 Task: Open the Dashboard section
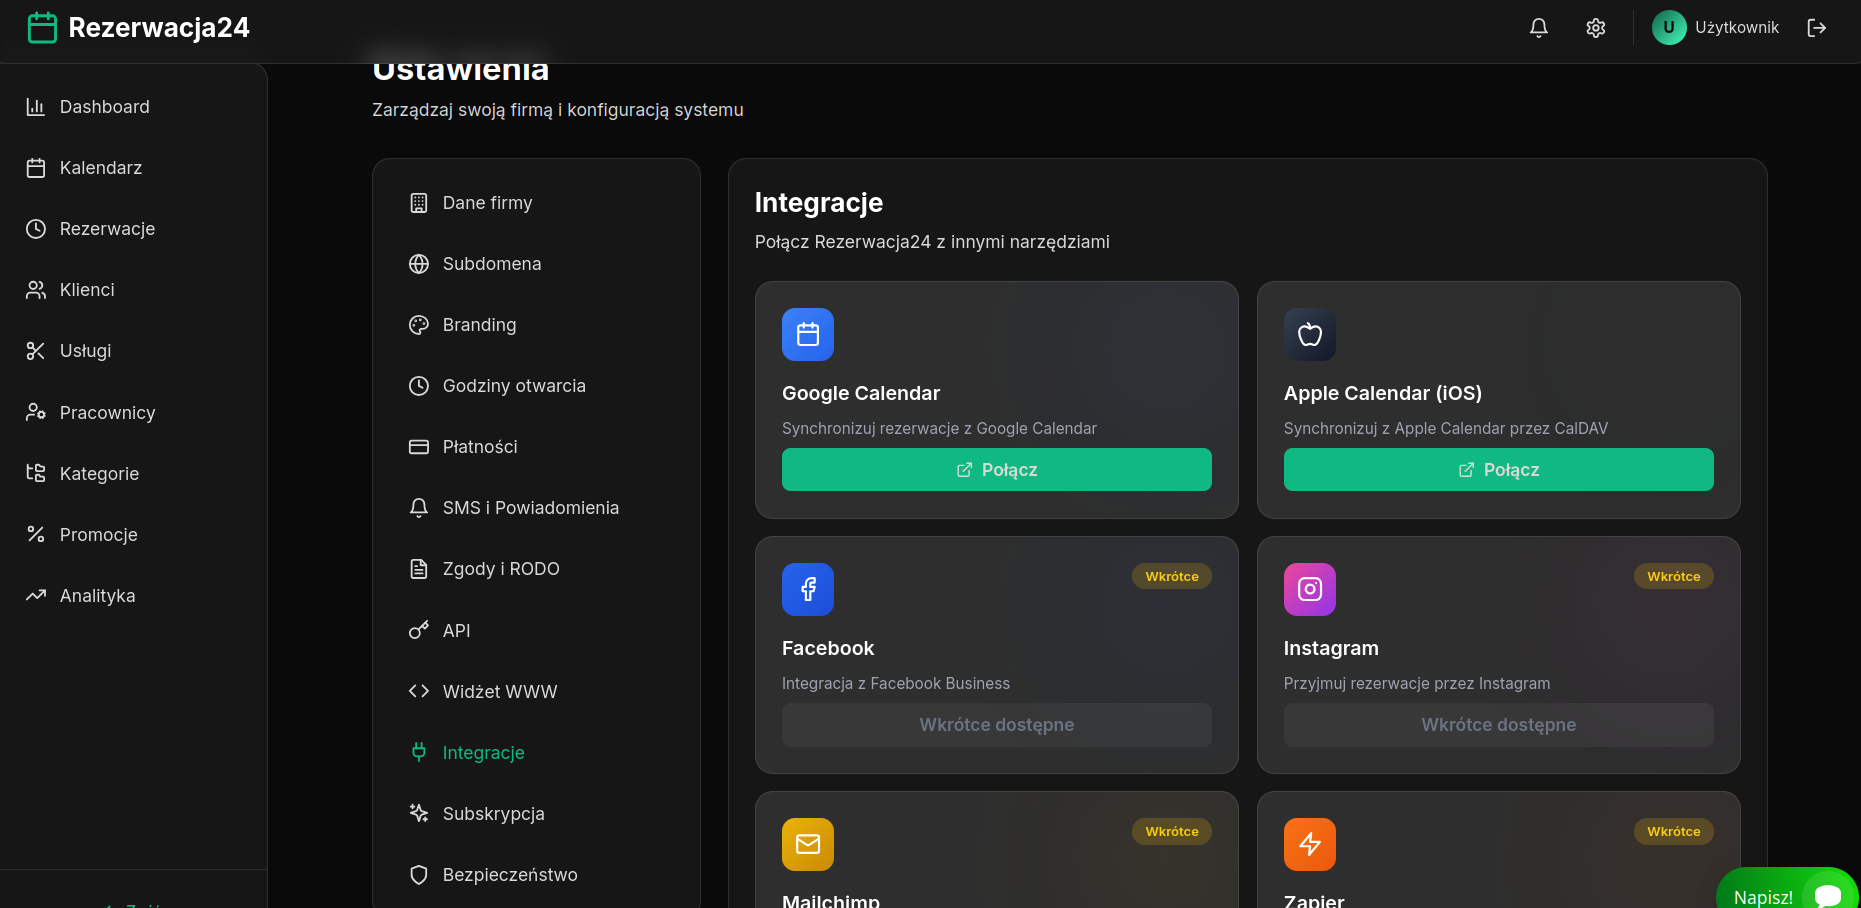click(104, 106)
